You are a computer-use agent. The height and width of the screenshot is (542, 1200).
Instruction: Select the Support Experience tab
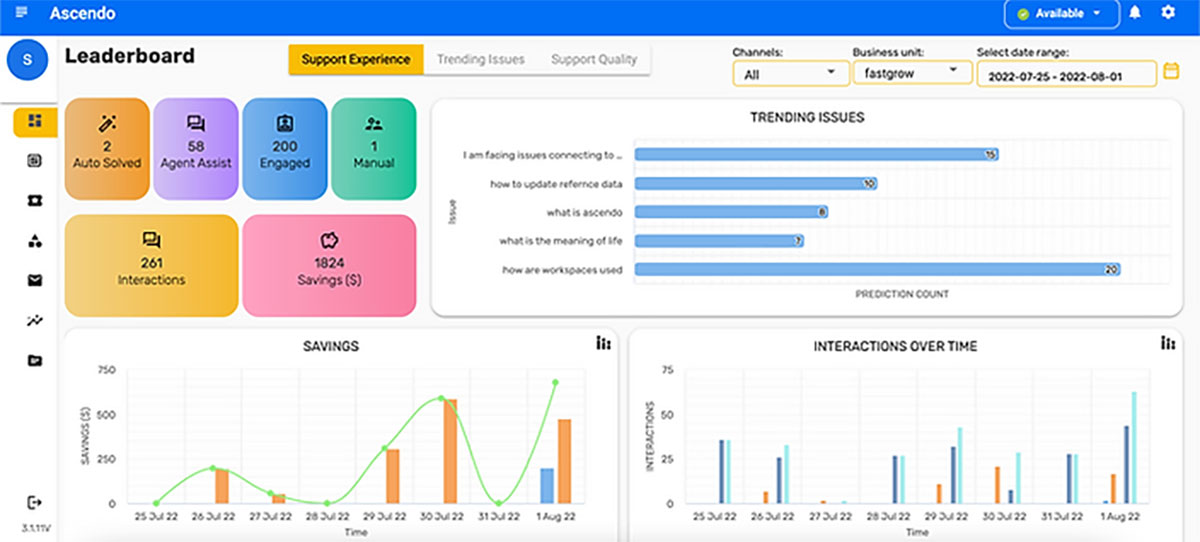(356, 59)
